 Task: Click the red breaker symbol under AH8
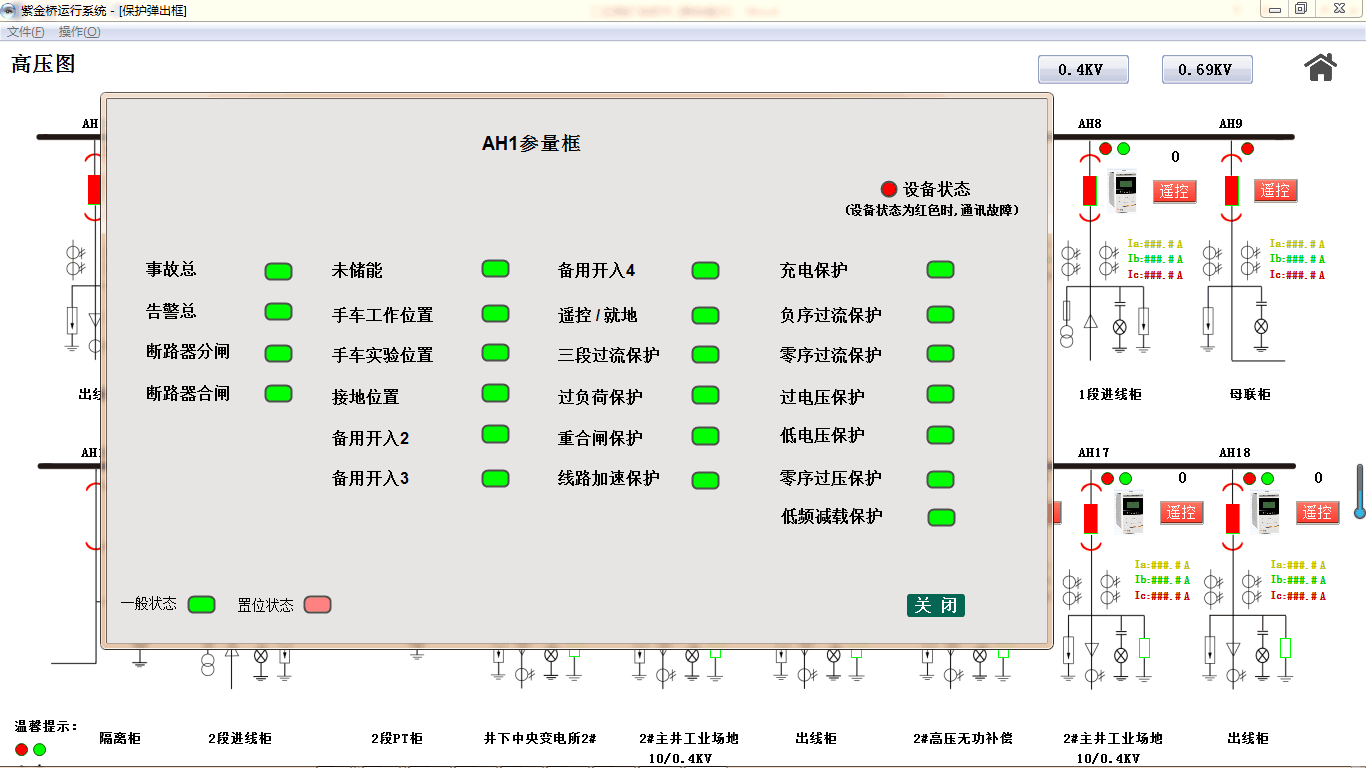1090,190
